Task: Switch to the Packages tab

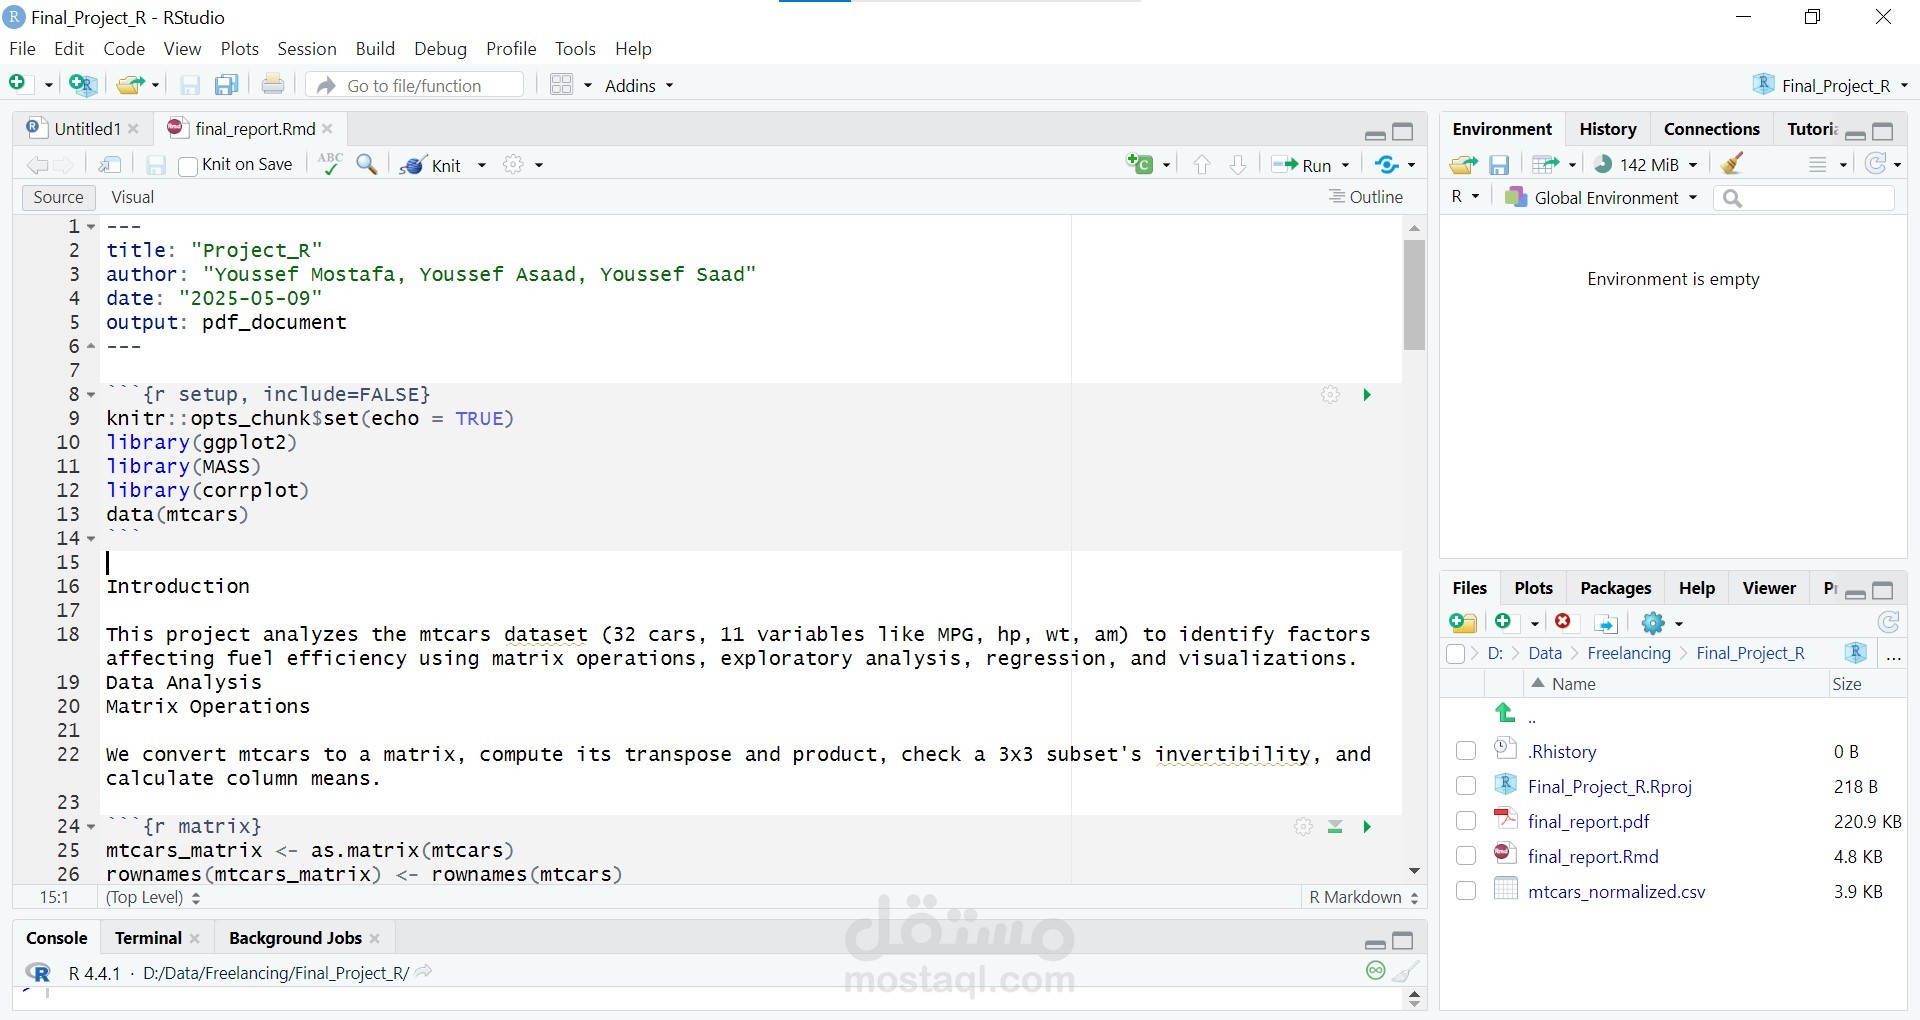Action: point(1615,588)
